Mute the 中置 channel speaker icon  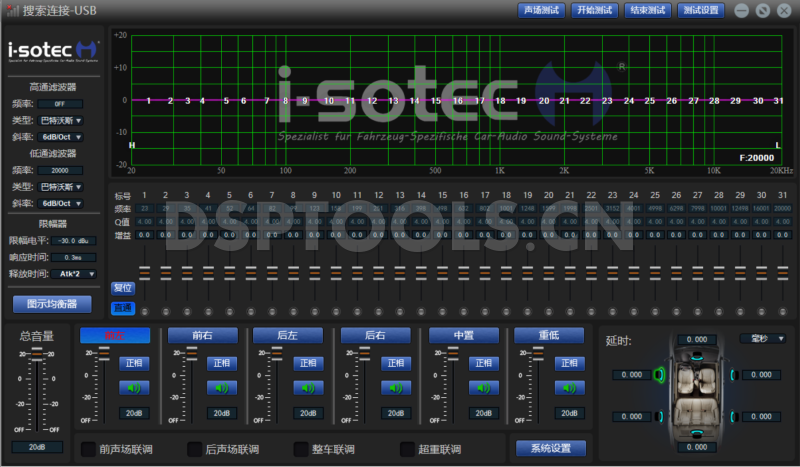pyautogui.click(x=484, y=388)
